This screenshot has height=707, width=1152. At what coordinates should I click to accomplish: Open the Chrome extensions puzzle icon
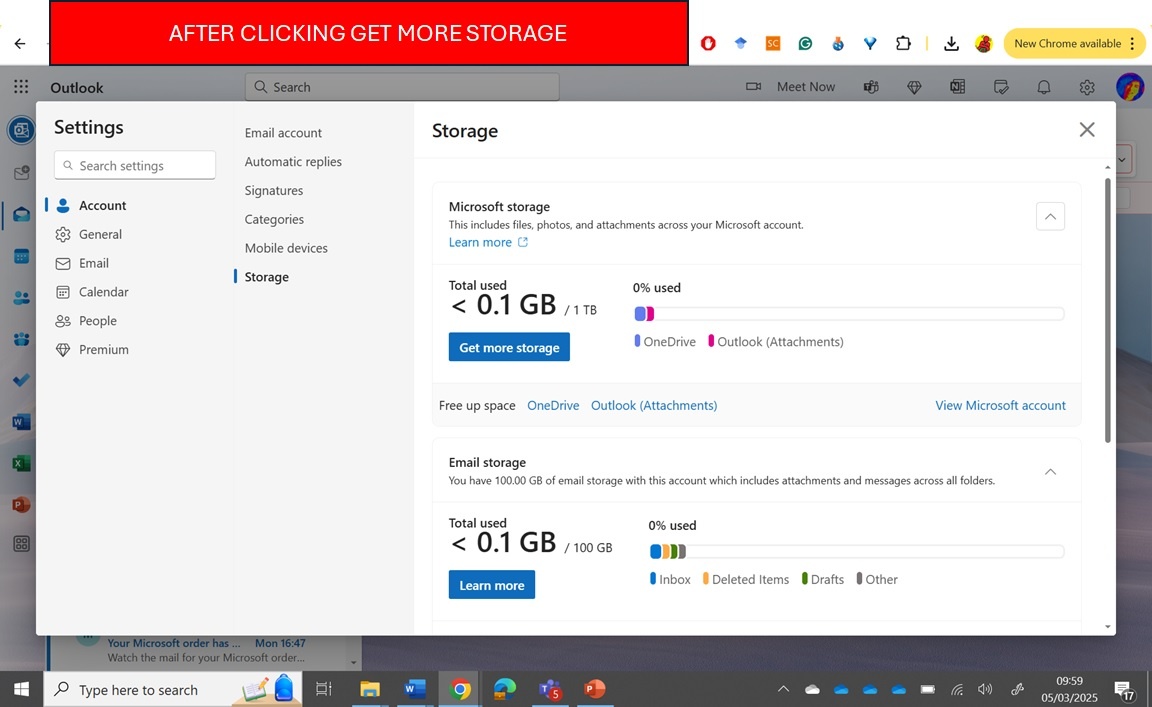pyautogui.click(x=903, y=43)
